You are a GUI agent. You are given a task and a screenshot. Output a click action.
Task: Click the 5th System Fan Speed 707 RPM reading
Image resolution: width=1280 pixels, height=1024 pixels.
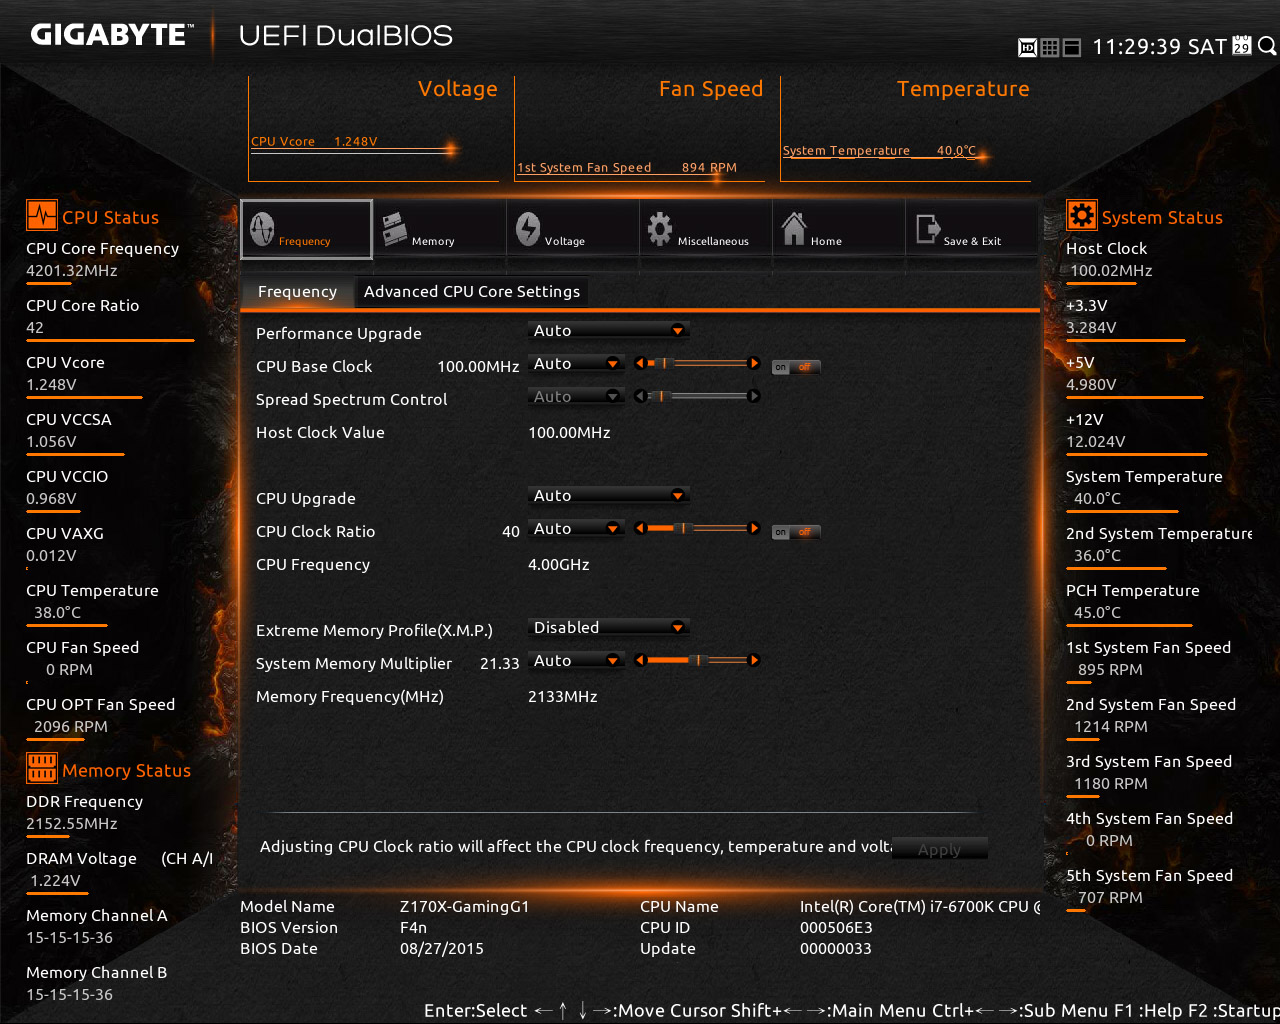pyautogui.click(x=1110, y=898)
